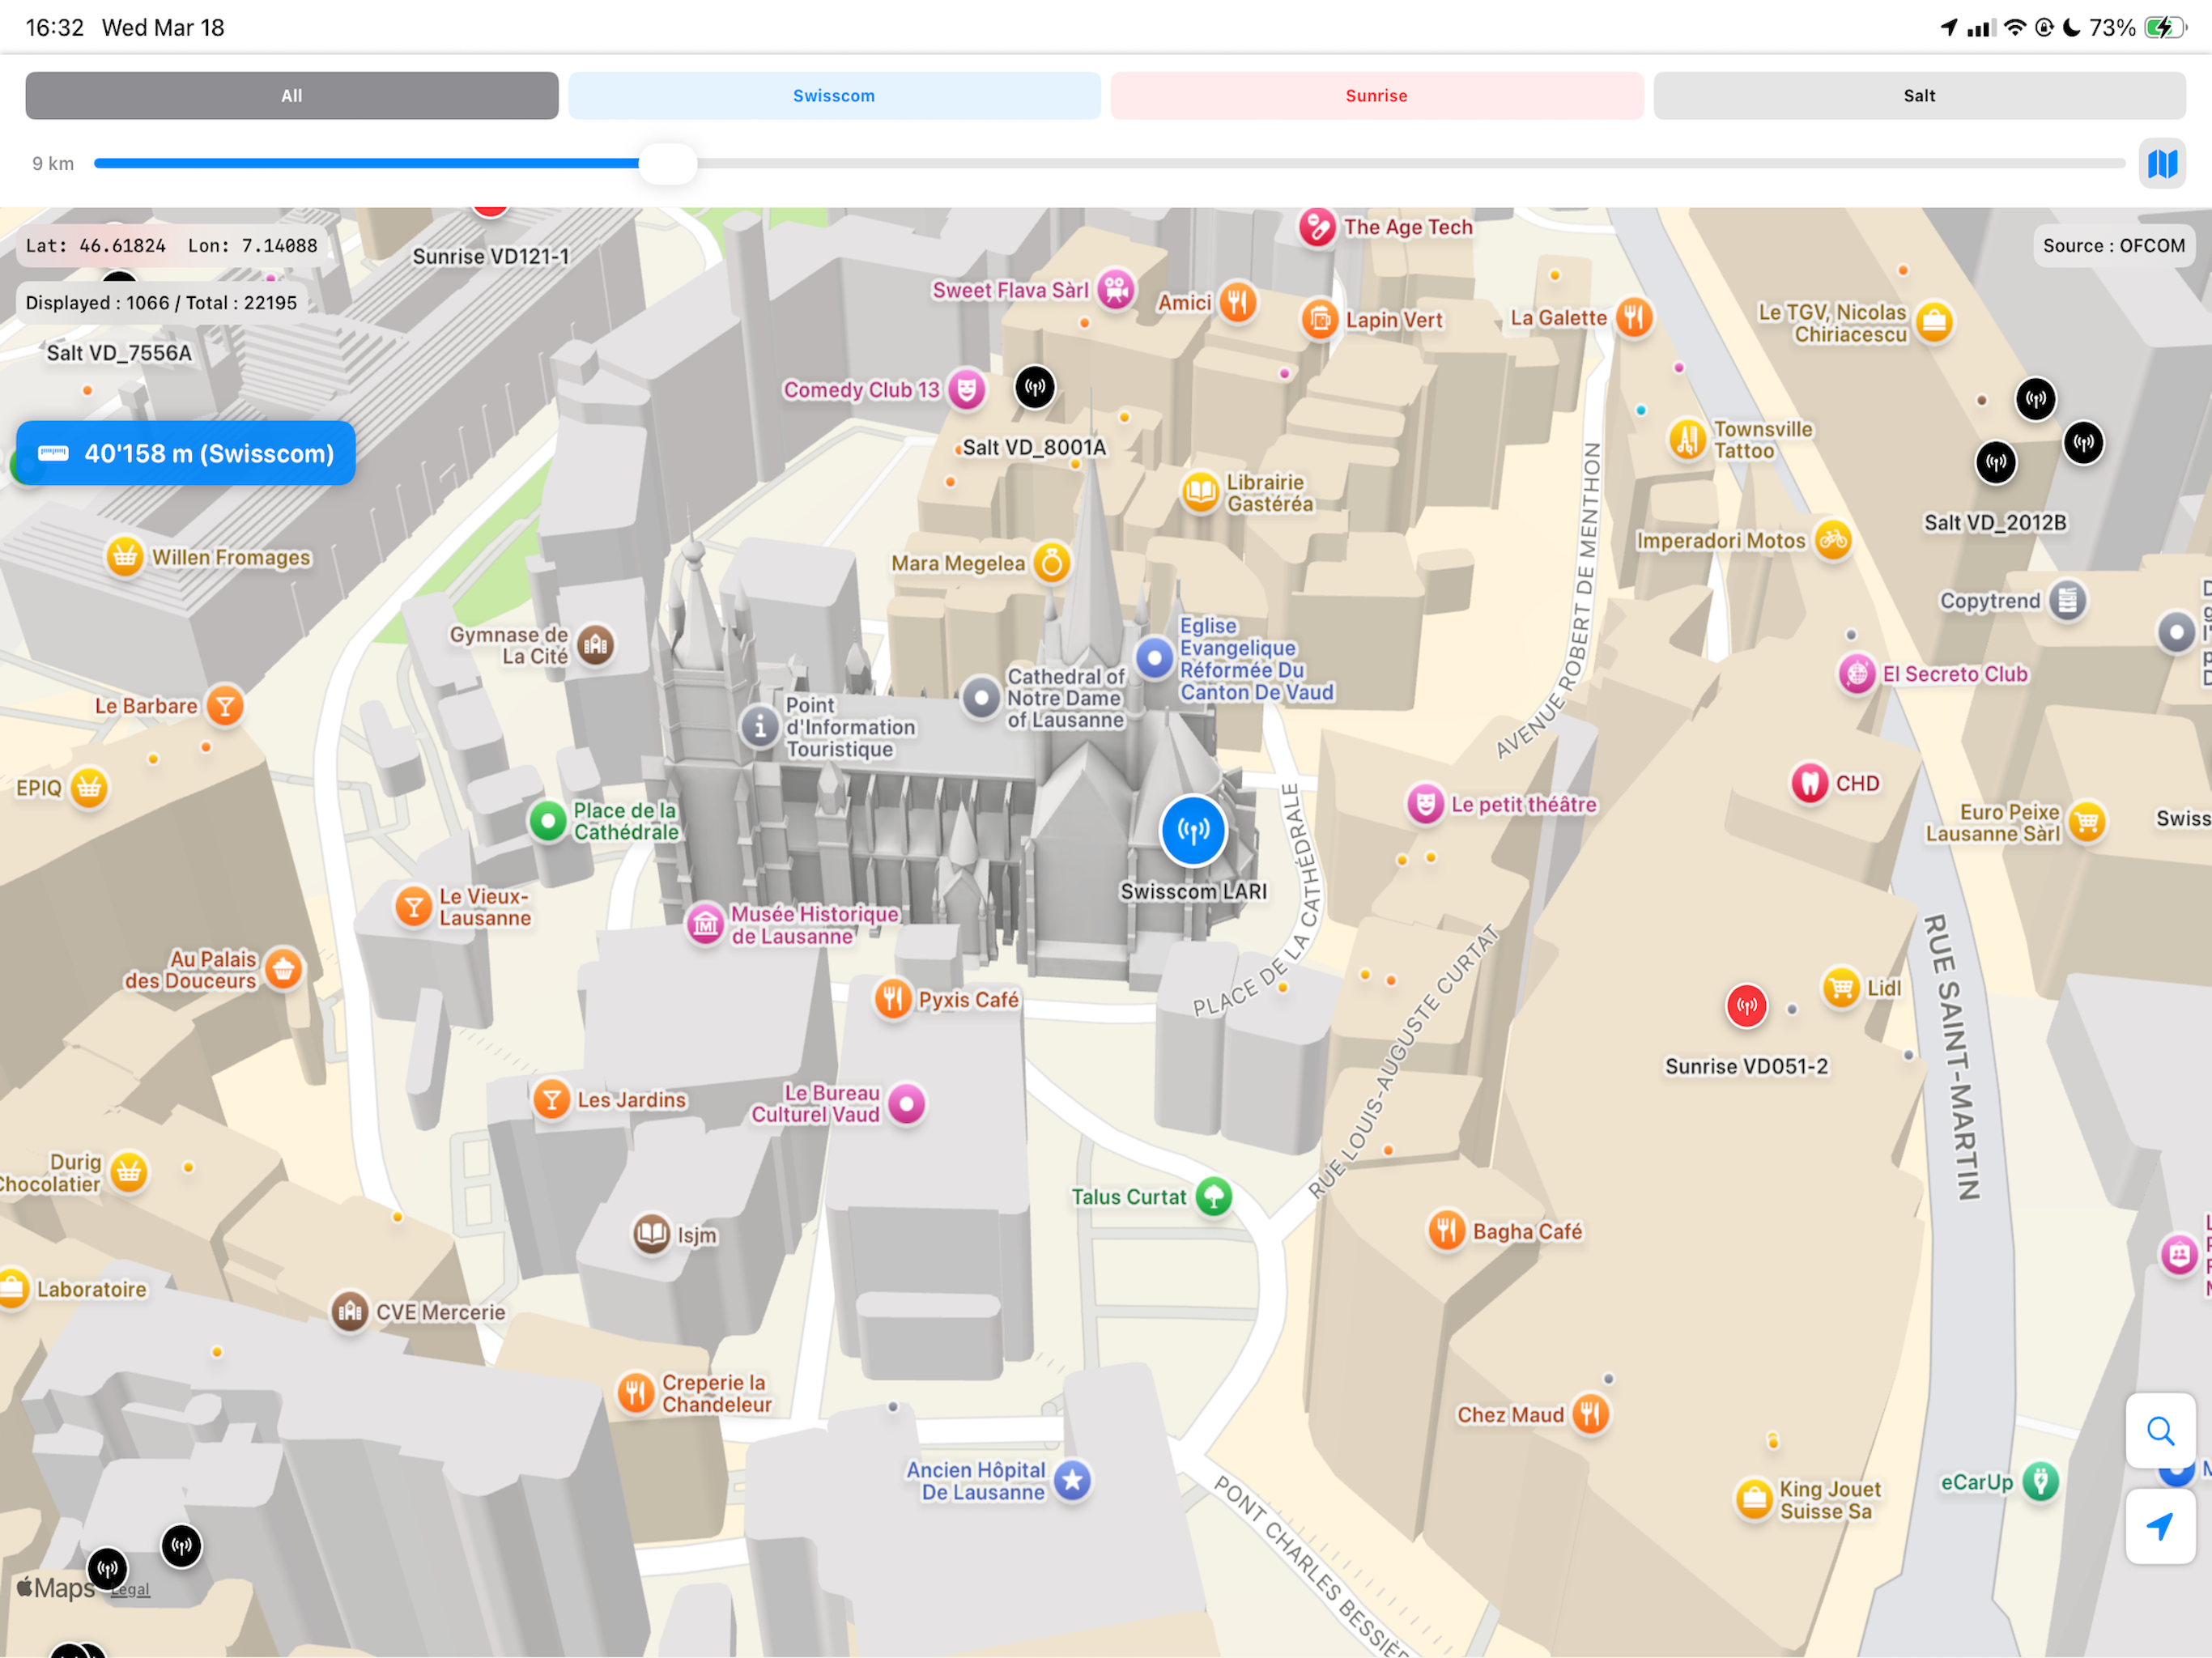Tap the Lat/Lon coordinates label
The image size is (2212, 1658).
tap(171, 246)
